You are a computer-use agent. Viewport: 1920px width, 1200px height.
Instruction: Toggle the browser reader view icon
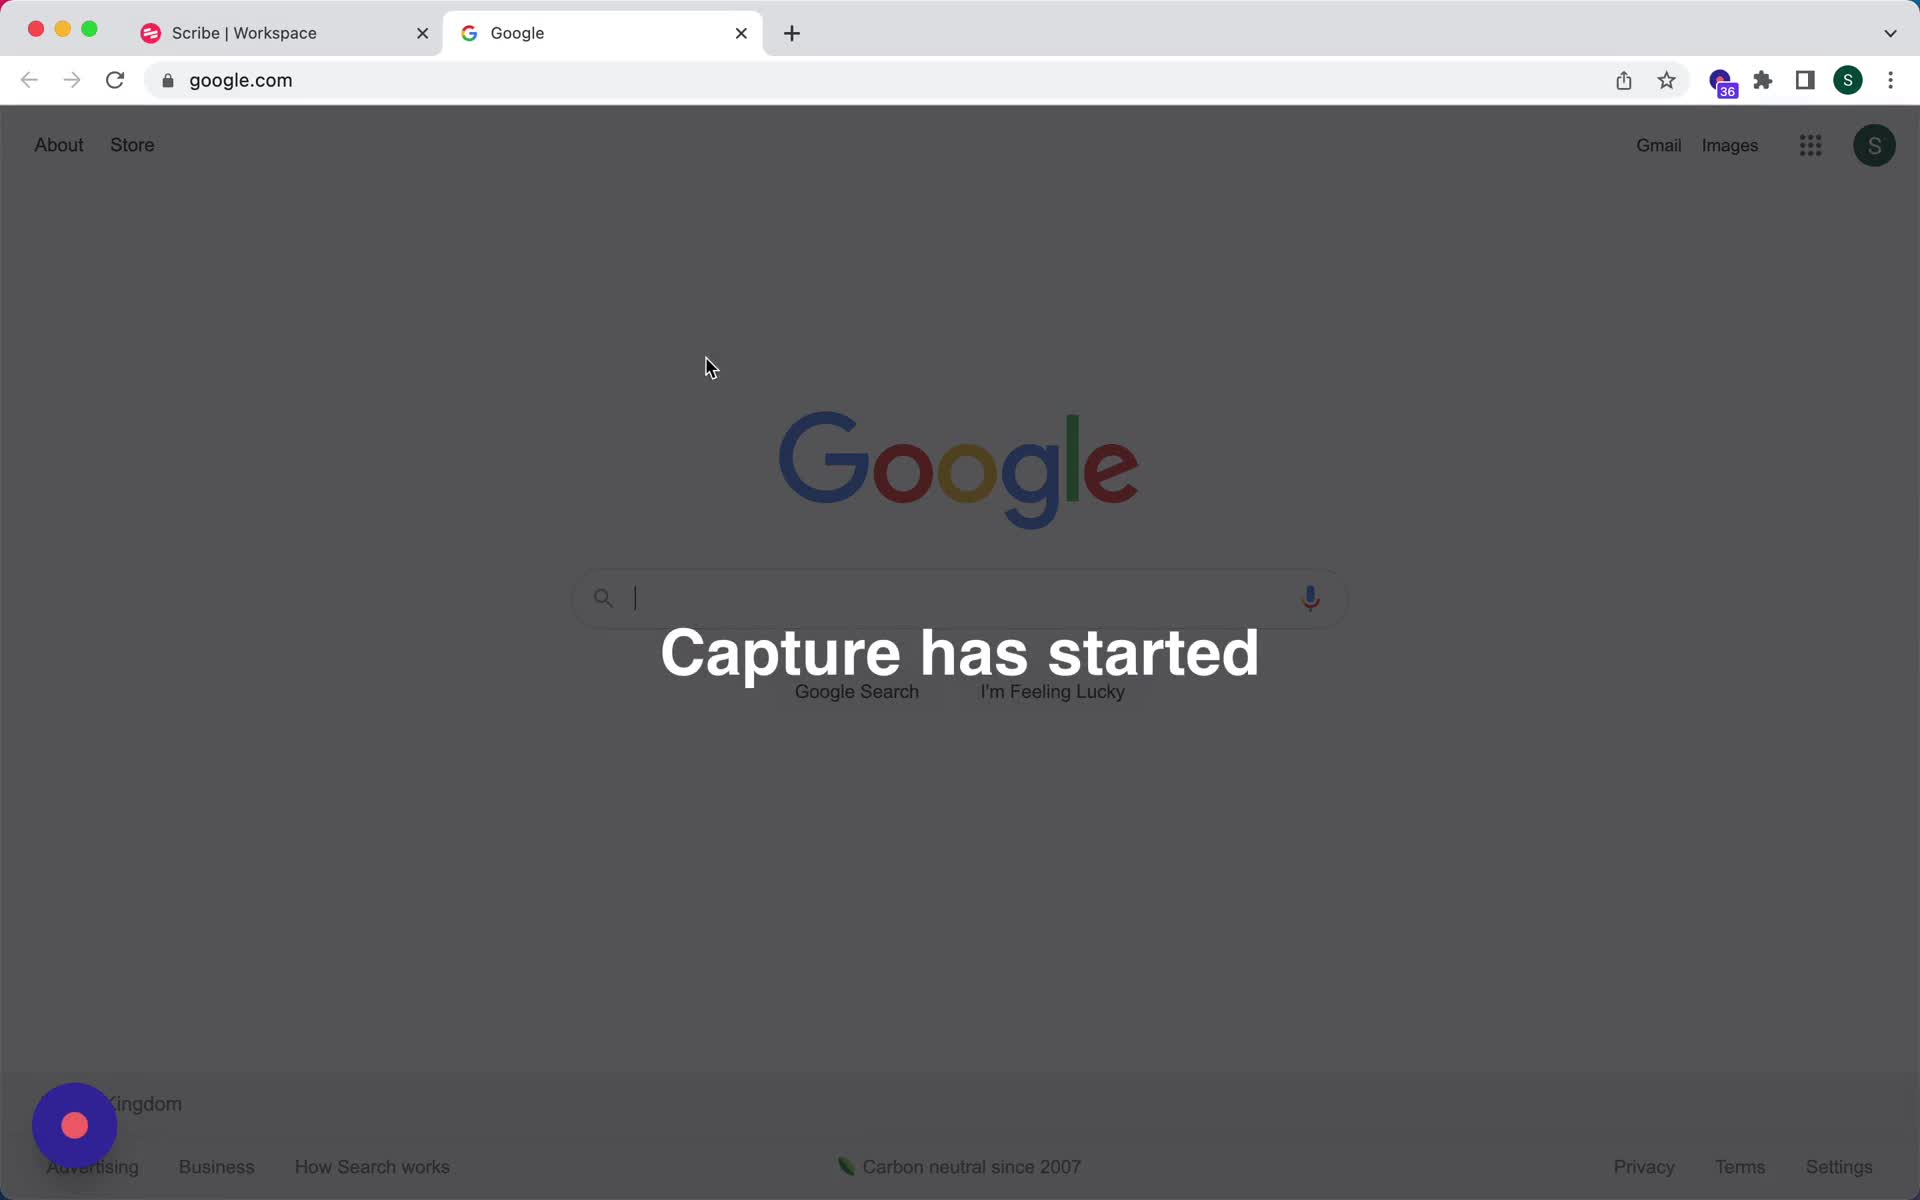[x=1805, y=79]
